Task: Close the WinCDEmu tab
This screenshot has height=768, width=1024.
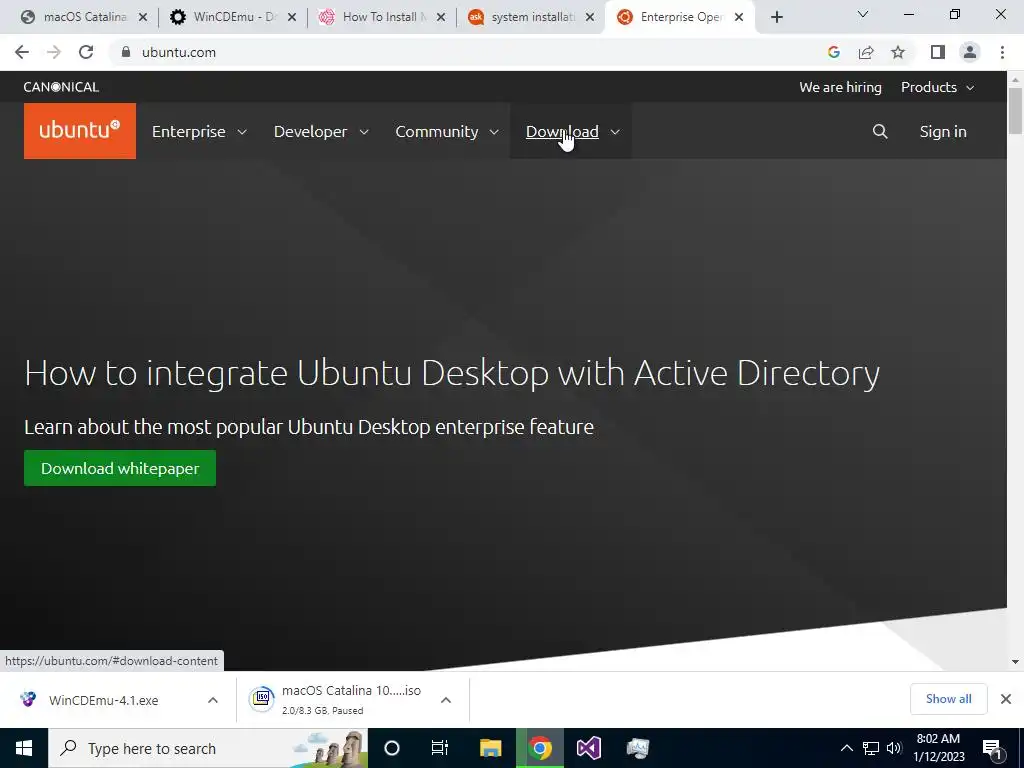Action: [292, 17]
